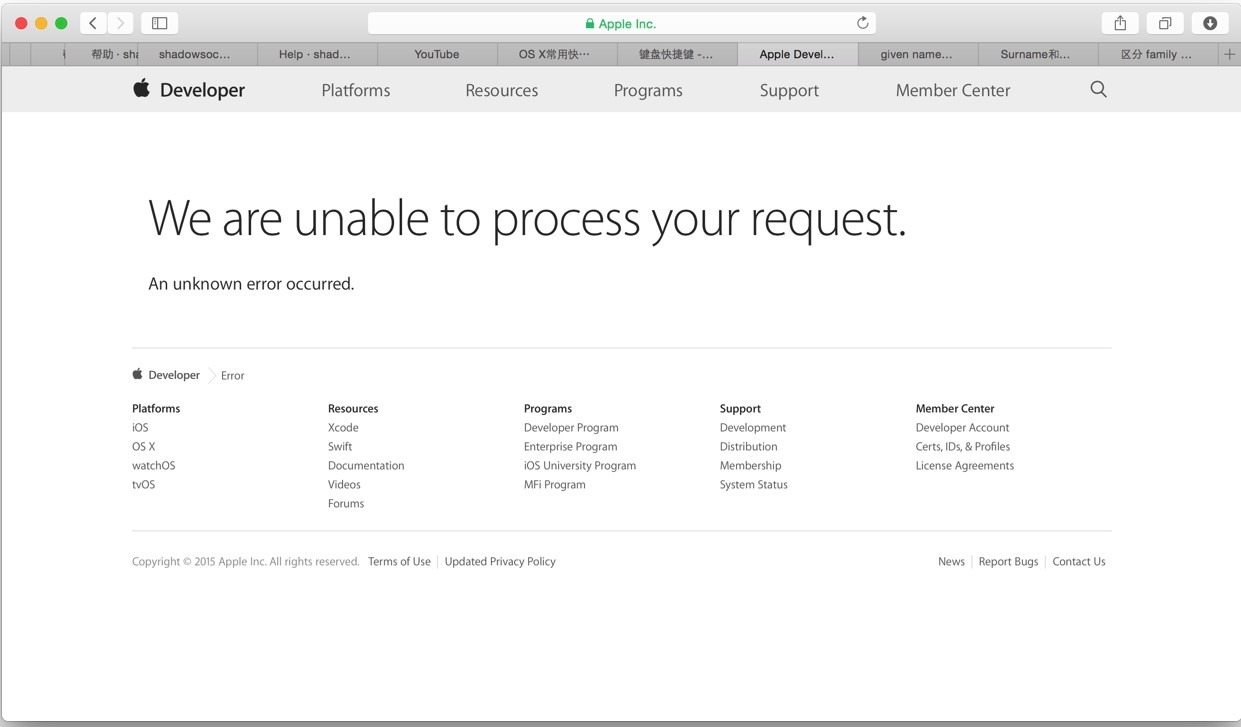Open the News footer link
Image resolution: width=1241 pixels, height=727 pixels.
pos(951,562)
